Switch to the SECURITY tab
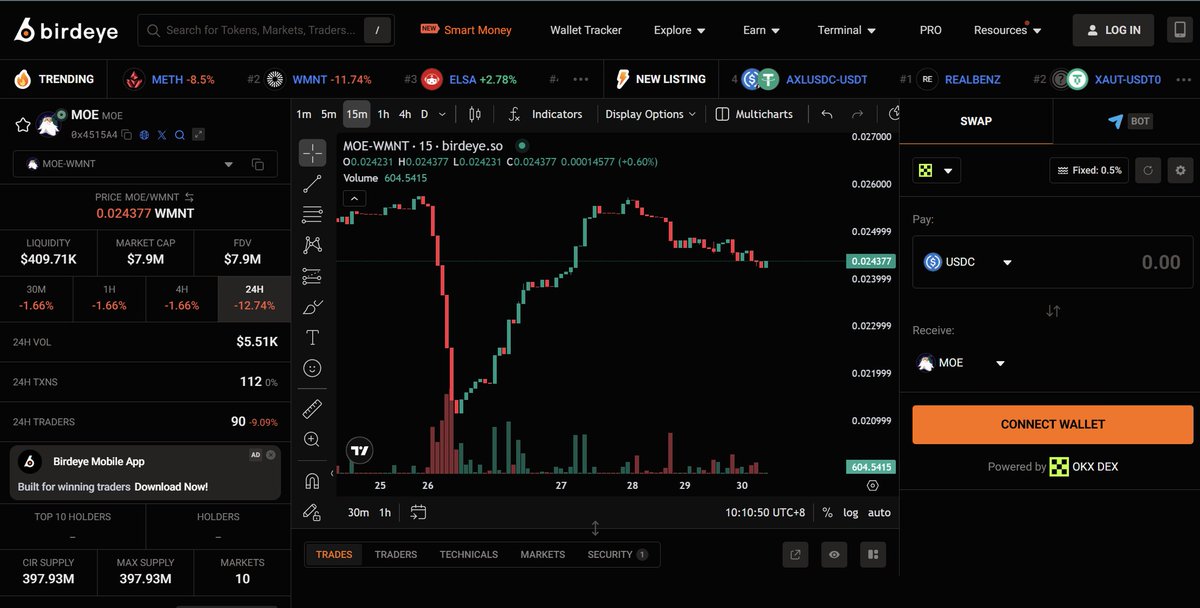1200x608 pixels. [x=617, y=554]
